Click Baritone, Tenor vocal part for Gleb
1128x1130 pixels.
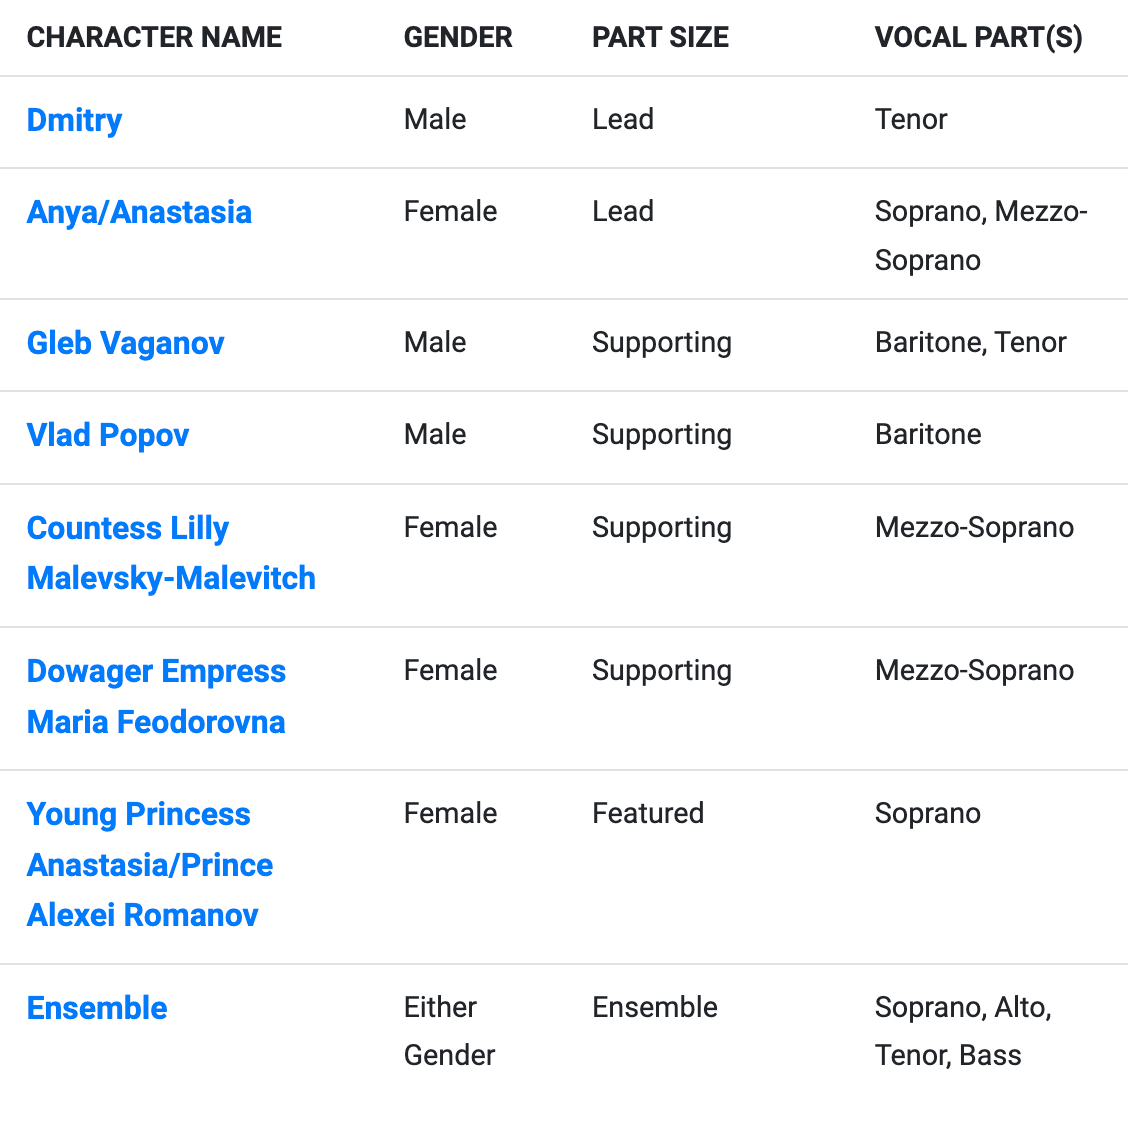[x=970, y=343]
